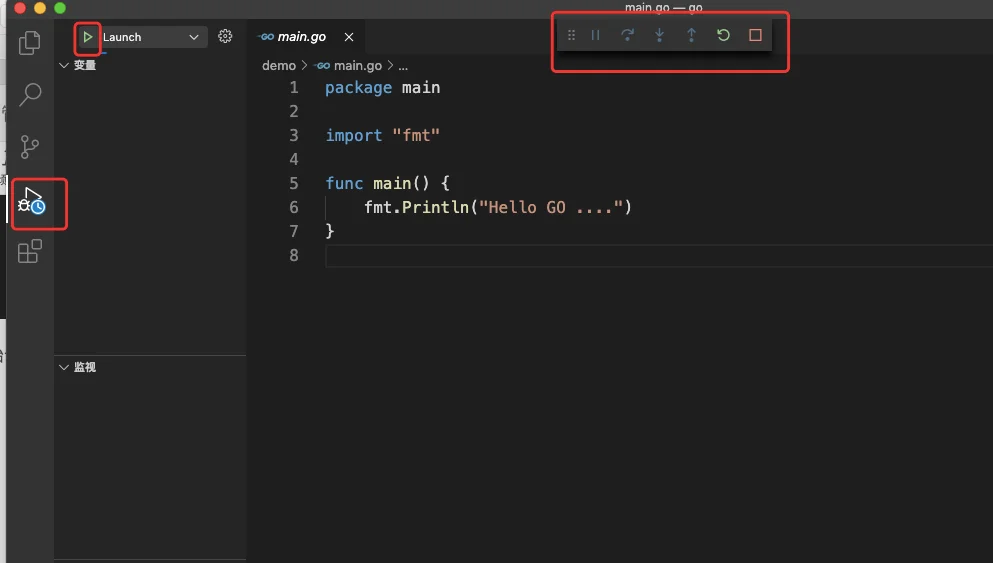
Task: Pause the debug session
Action: 595,35
